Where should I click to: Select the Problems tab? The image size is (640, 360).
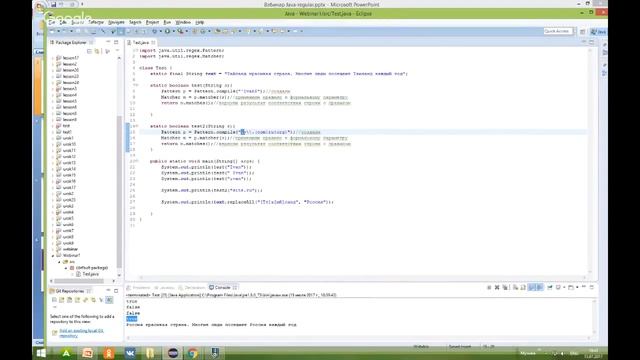click(x=139, y=288)
